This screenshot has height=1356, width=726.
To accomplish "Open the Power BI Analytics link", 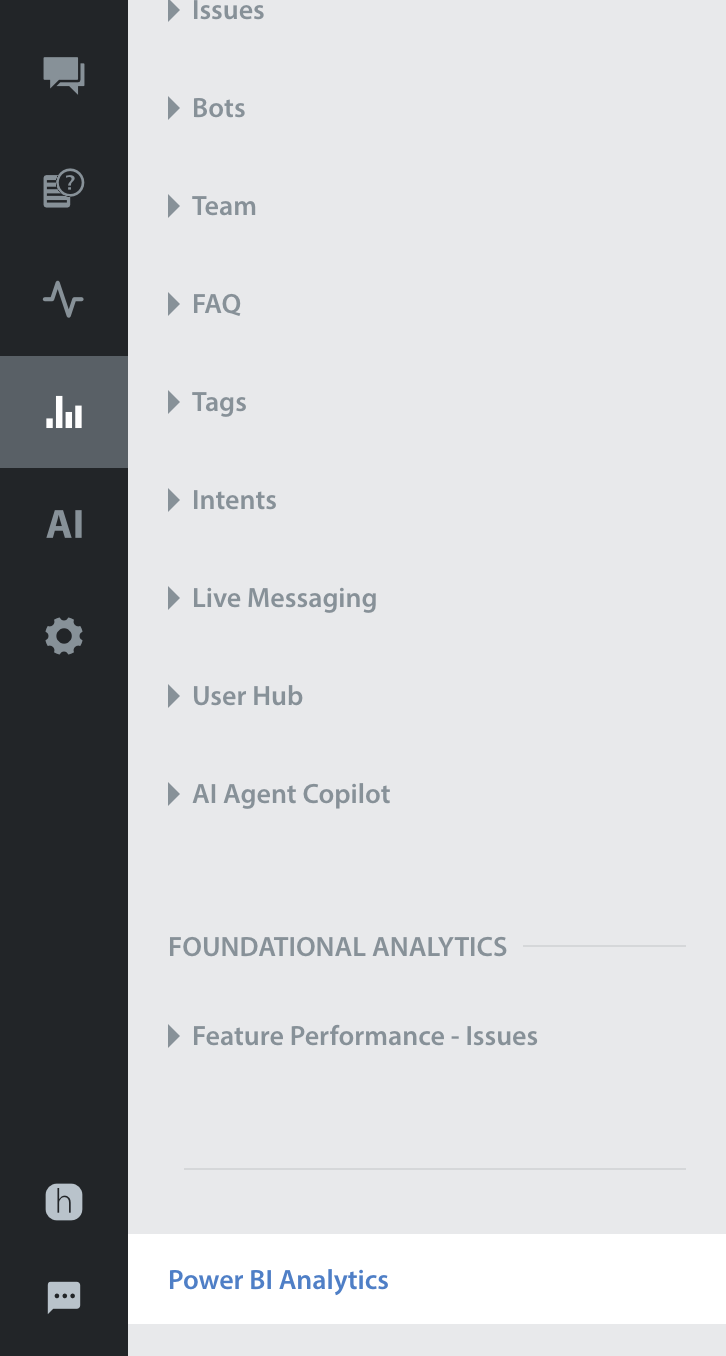I will tap(278, 1280).
